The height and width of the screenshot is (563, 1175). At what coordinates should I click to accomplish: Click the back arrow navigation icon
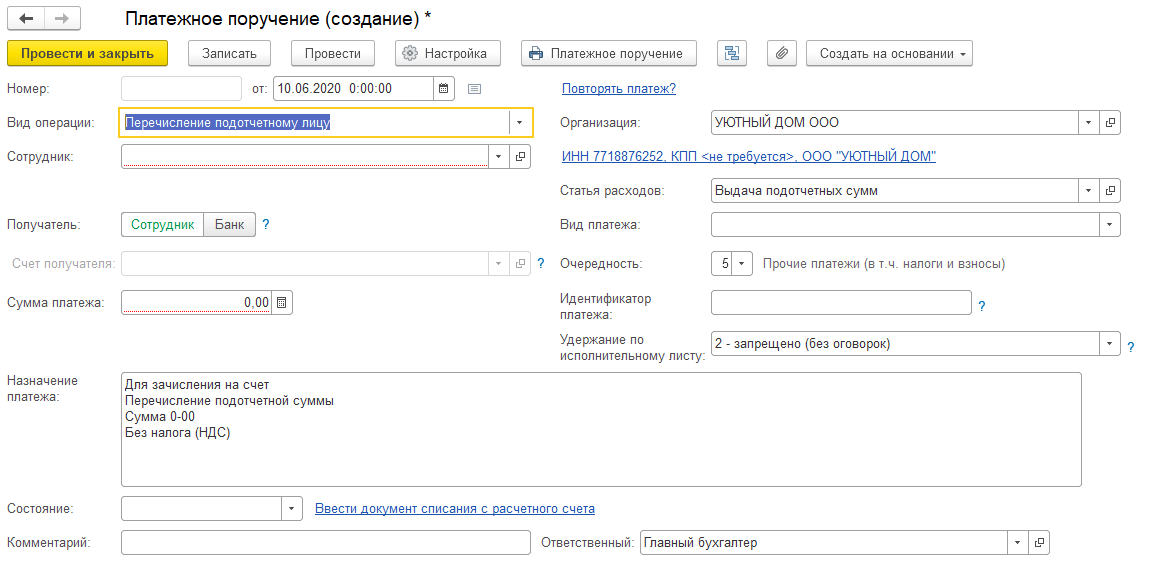26,16
